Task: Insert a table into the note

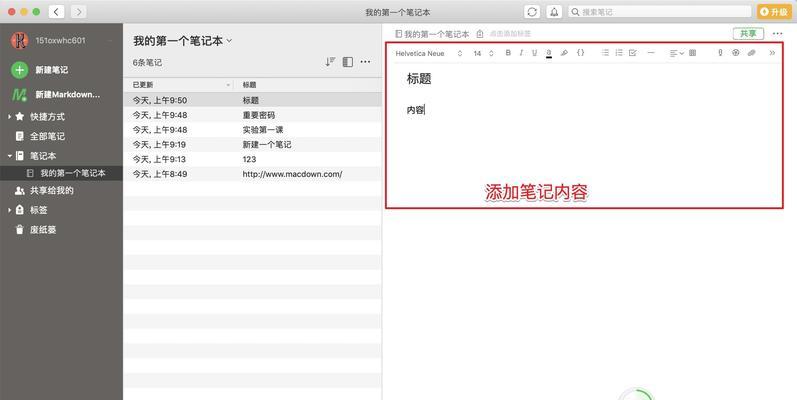Action: coord(692,53)
